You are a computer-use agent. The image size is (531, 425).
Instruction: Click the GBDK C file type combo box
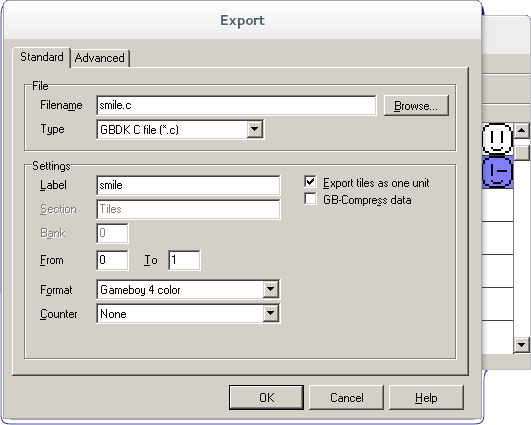180,129
